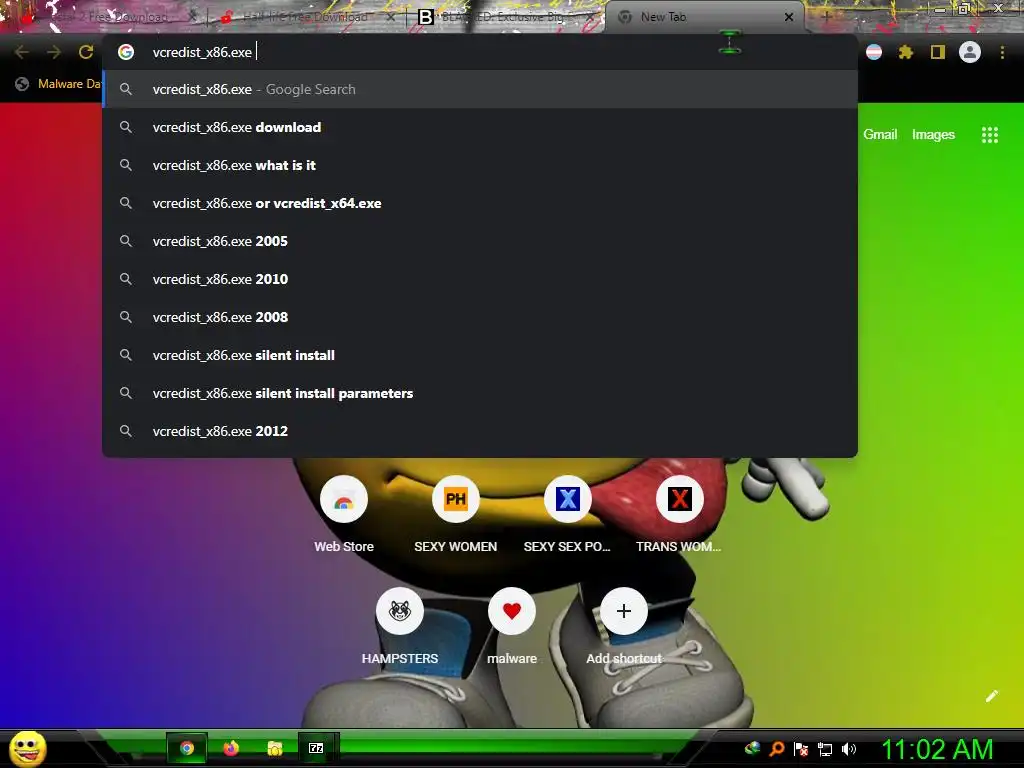1024x768 pixels.
Task: Go forward using the forward arrow
Action: click(54, 52)
